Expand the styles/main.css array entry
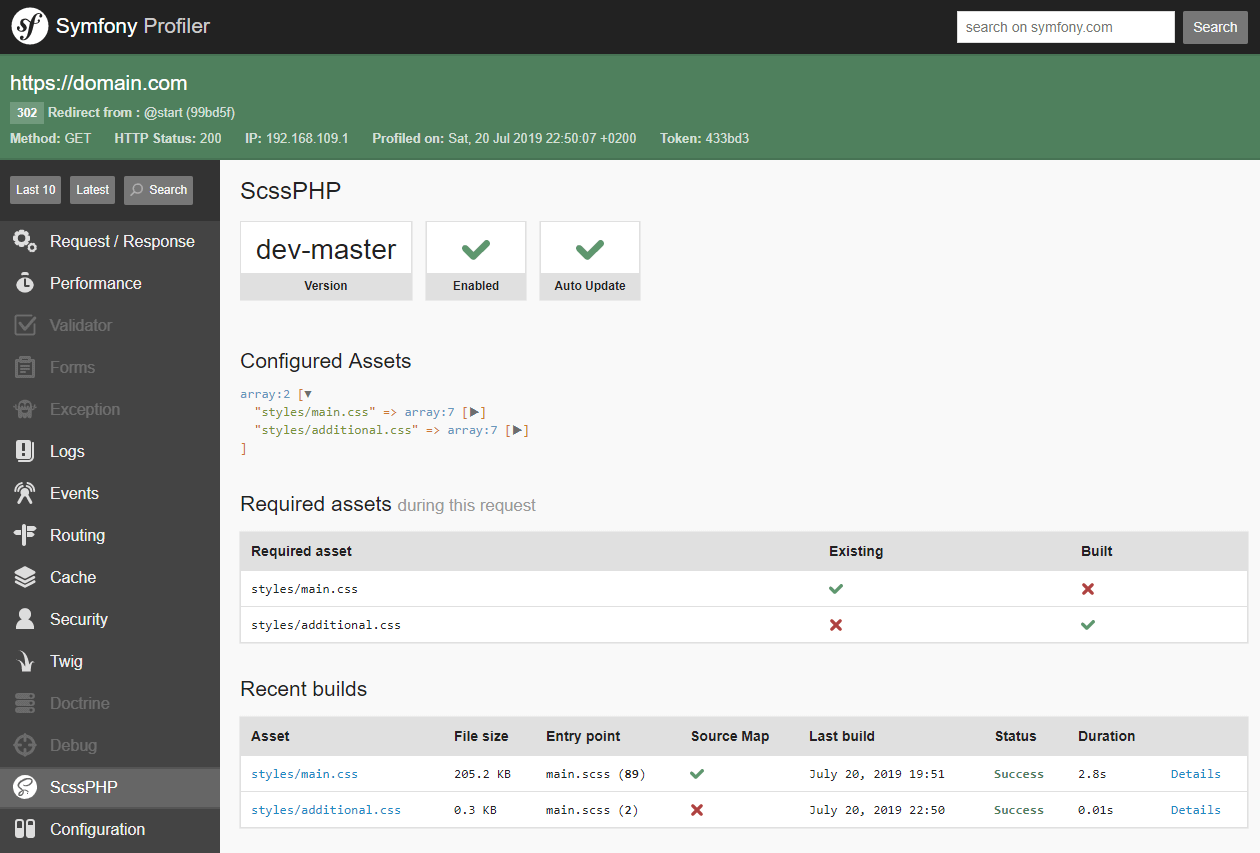 475,412
